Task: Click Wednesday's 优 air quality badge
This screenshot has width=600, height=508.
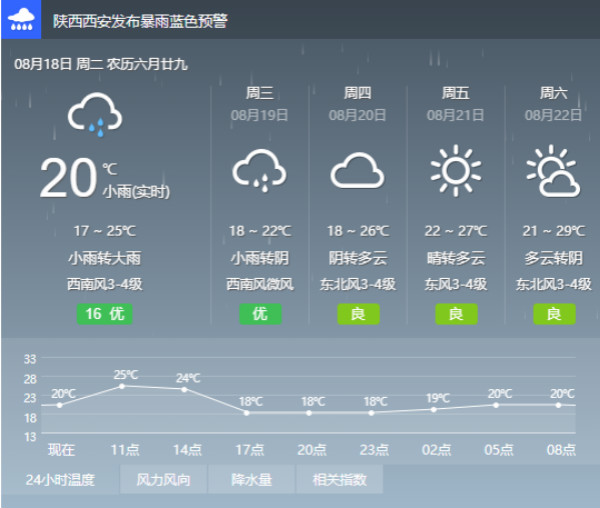Action: [260, 314]
